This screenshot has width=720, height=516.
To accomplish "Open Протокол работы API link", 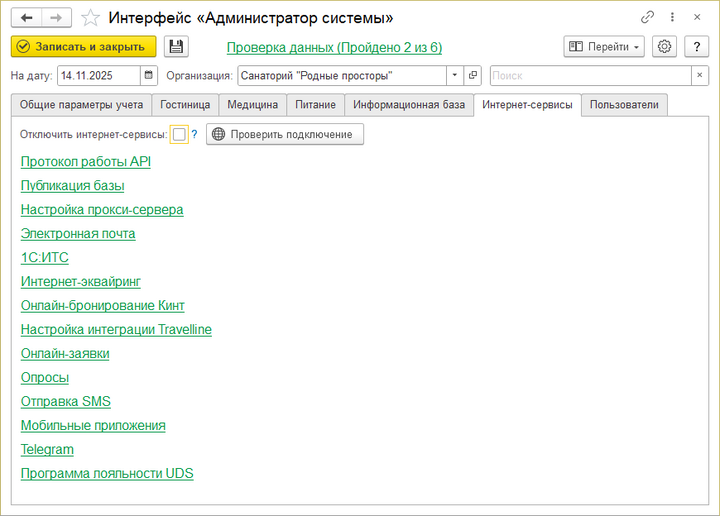I will (x=86, y=162).
